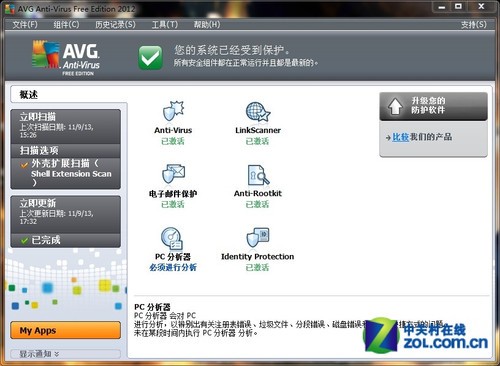Open the Anti-Rootkit component icon
Image resolution: width=500 pixels, height=366 pixels.
(x=258, y=175)
